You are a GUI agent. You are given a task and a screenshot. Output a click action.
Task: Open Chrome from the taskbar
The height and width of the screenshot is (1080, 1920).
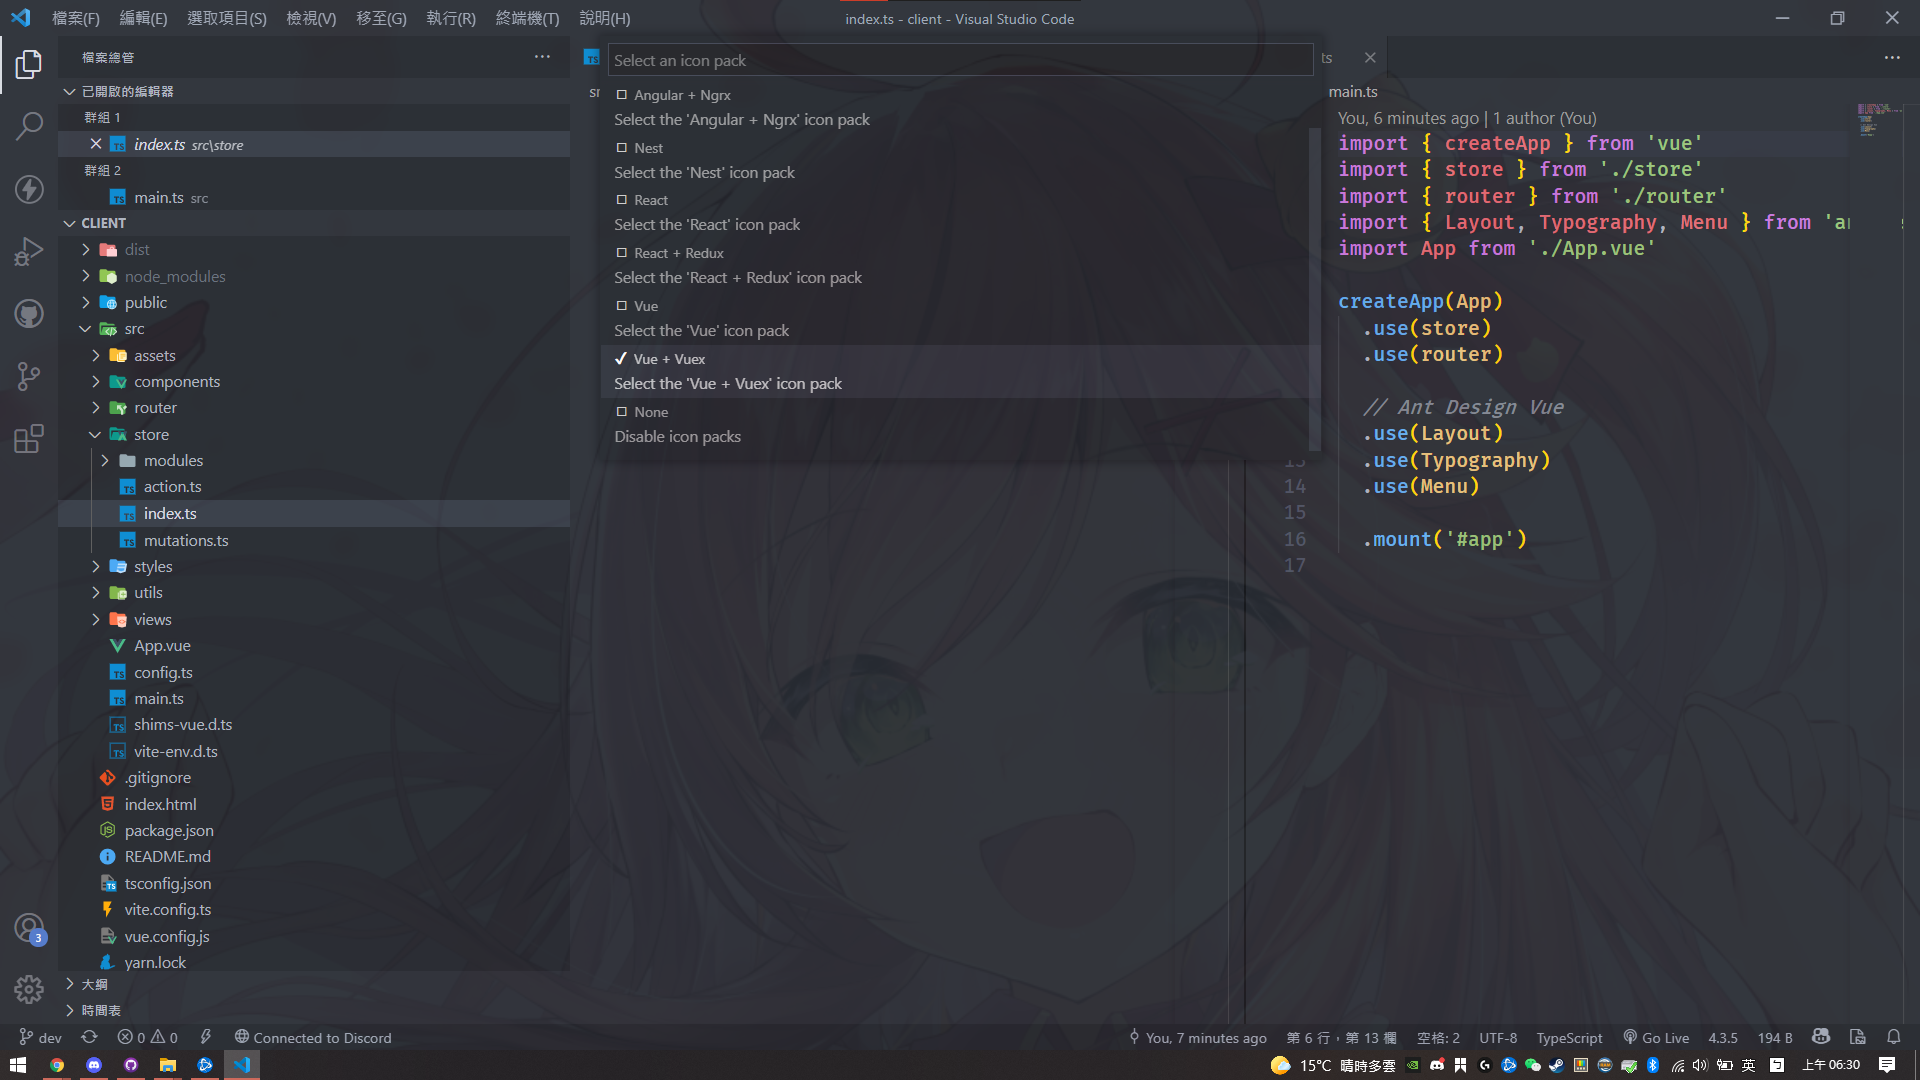[x=57, y=1065]
